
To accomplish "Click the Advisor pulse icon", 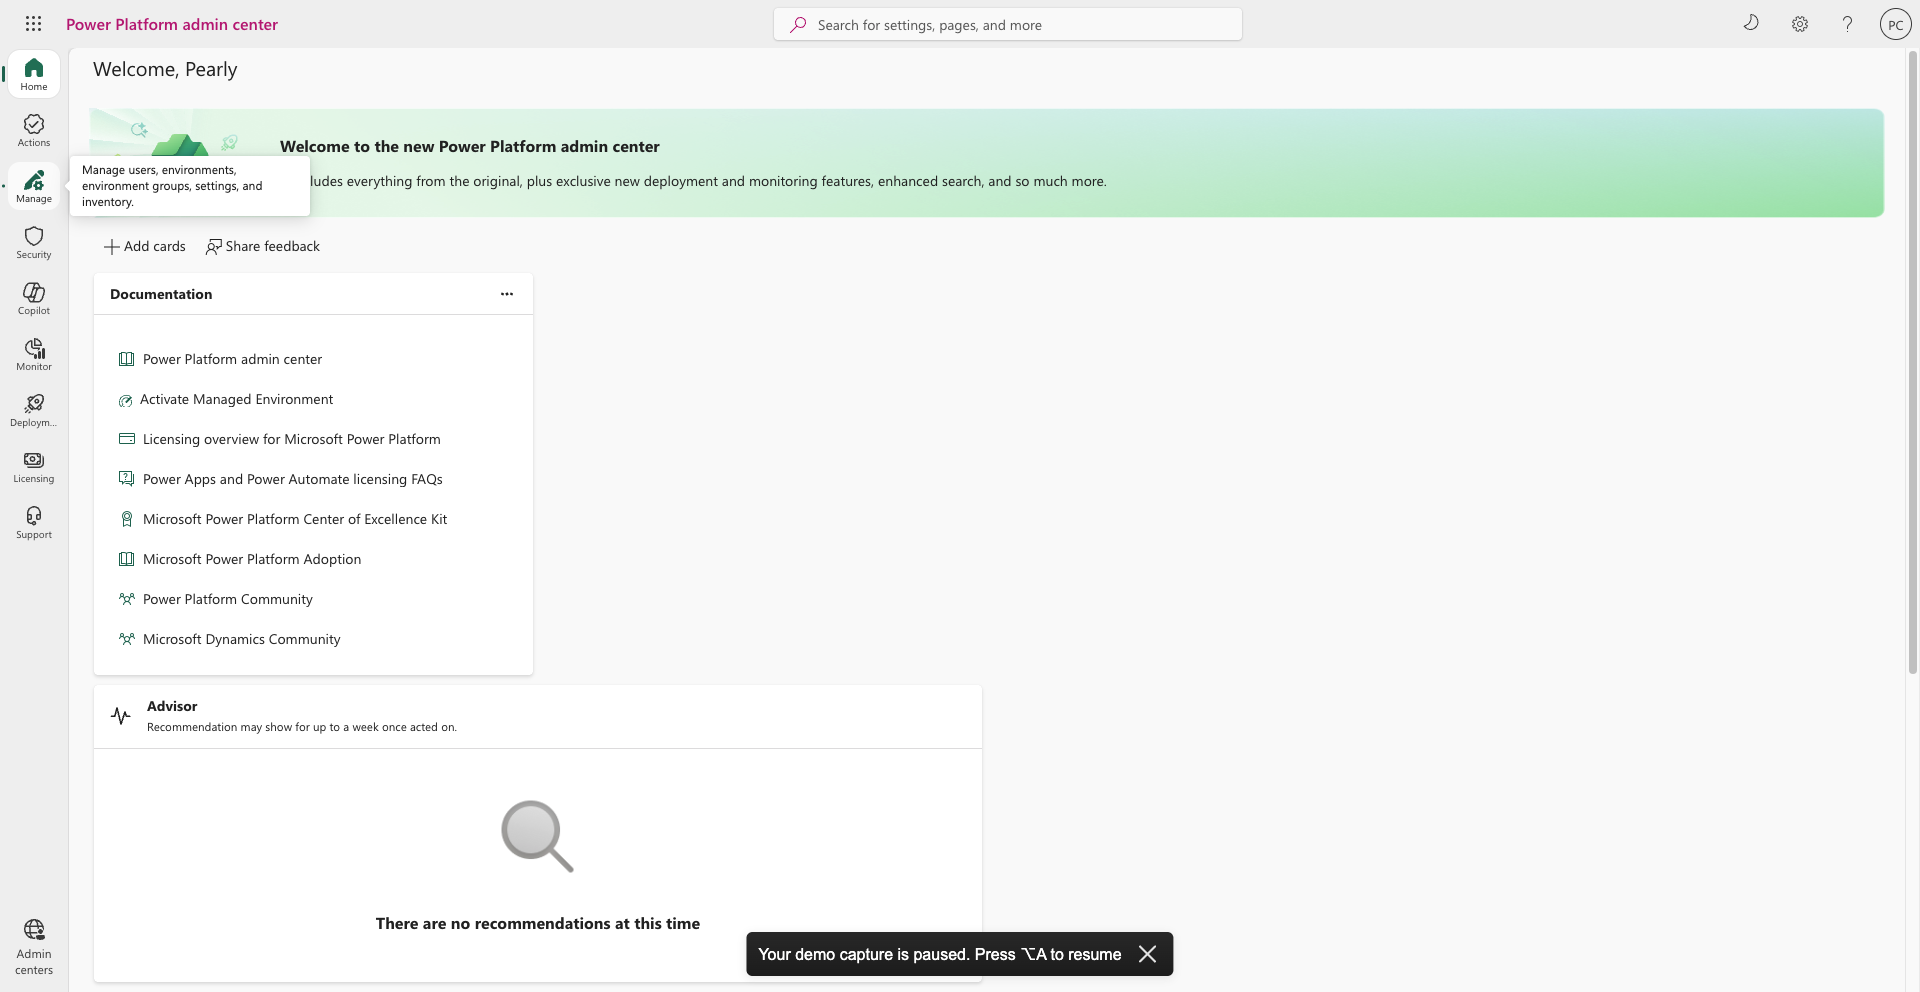I will (121, 716).
